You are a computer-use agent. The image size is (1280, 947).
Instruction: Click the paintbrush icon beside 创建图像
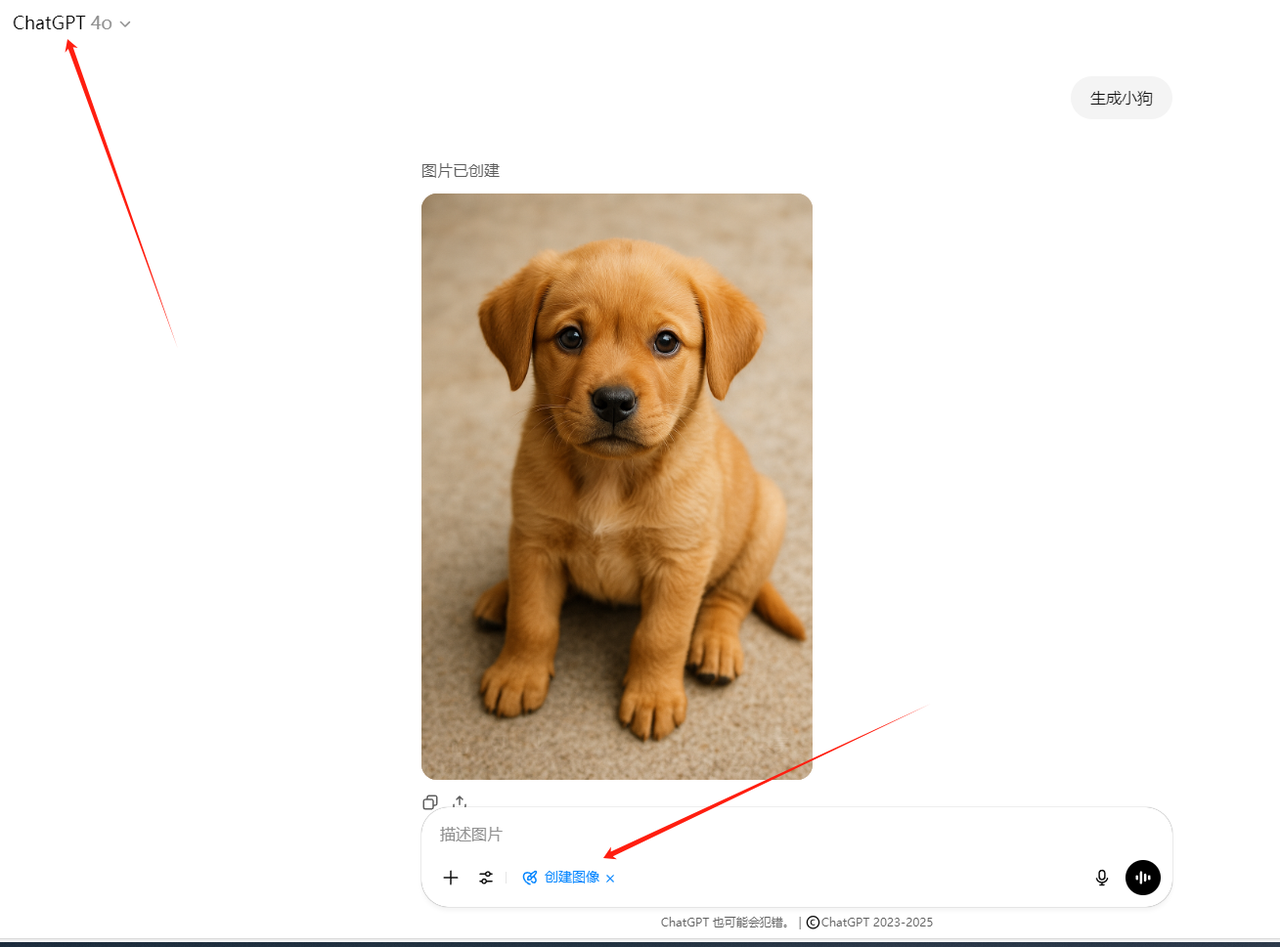[530, 877]
